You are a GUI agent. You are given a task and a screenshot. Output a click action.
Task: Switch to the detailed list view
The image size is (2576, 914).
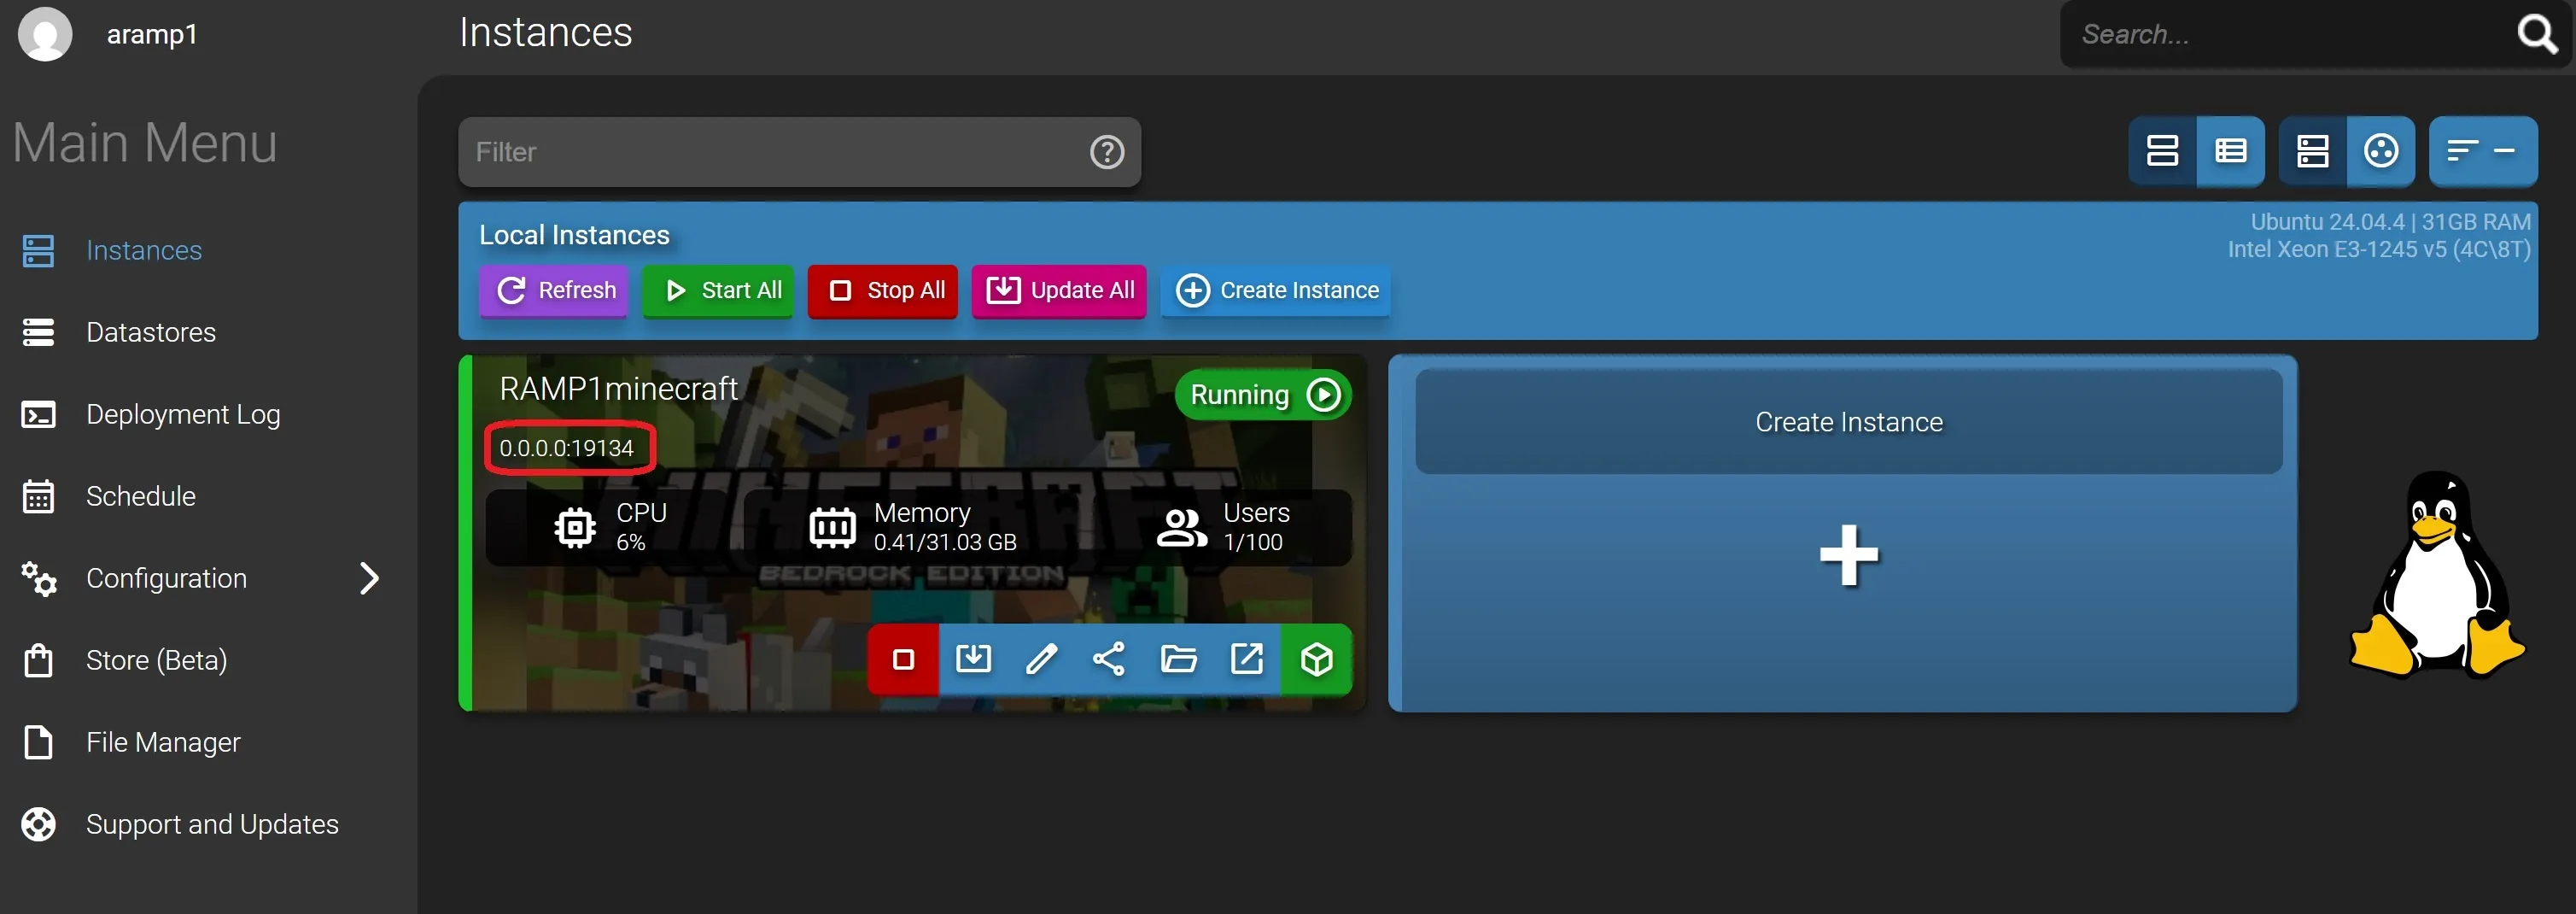(x=2230, y=151)
